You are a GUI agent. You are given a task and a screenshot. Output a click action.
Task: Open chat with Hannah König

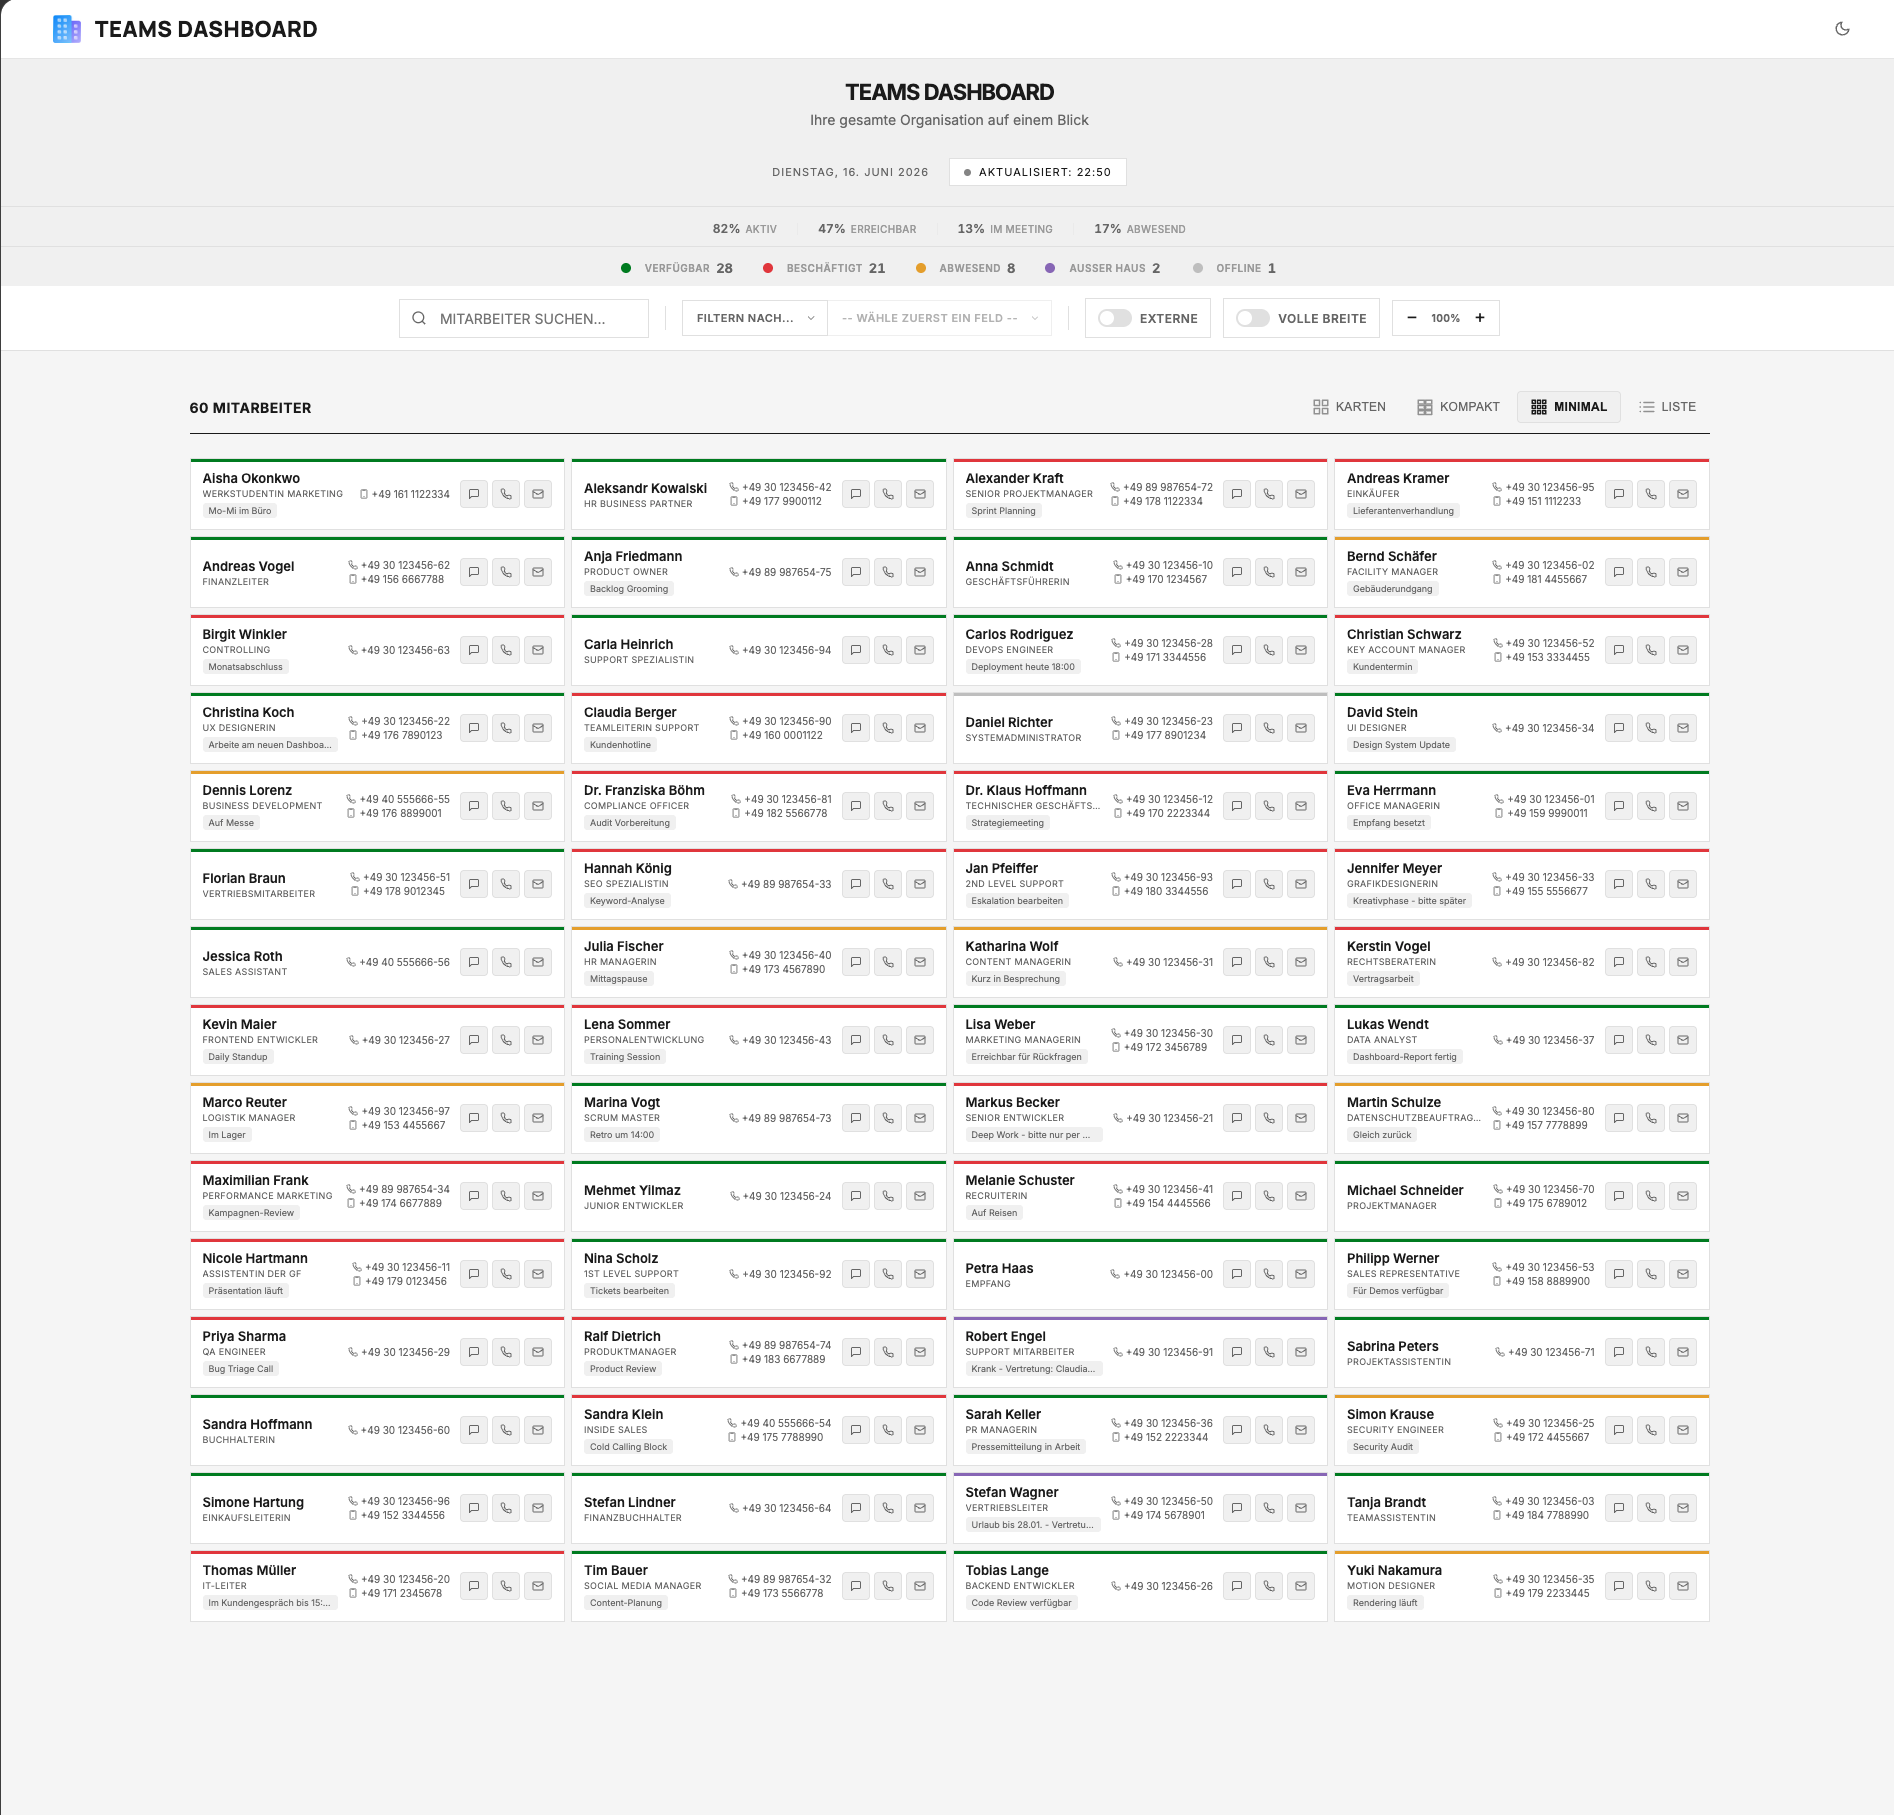856,884
